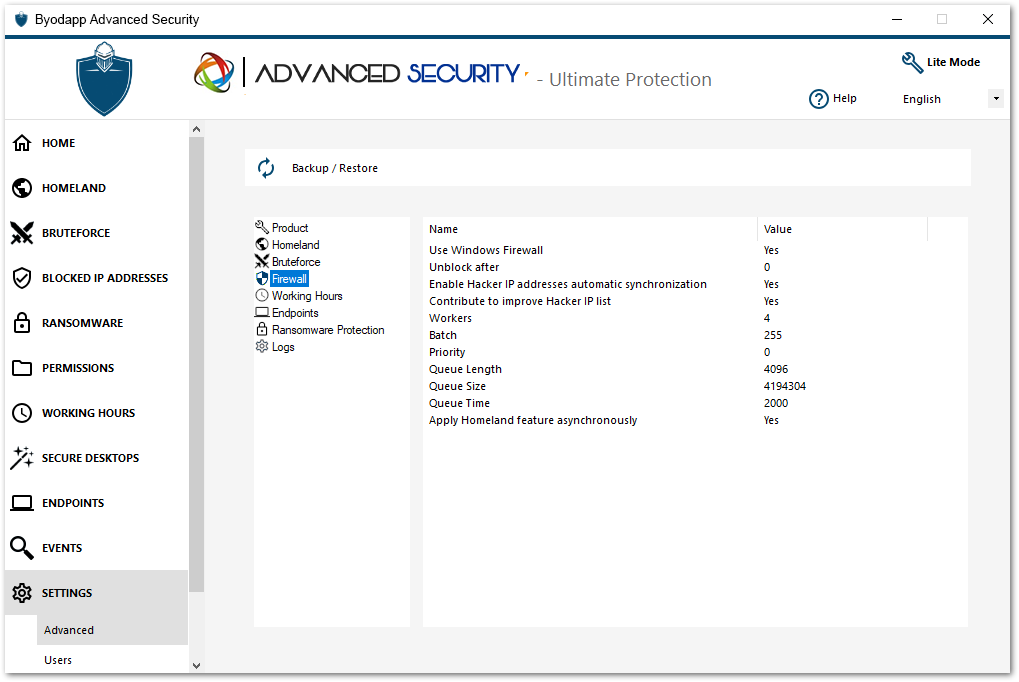Click the sidebar scrollbar thumb
The width and height of the screenshot is (1019, 682).
click(196, 364)
